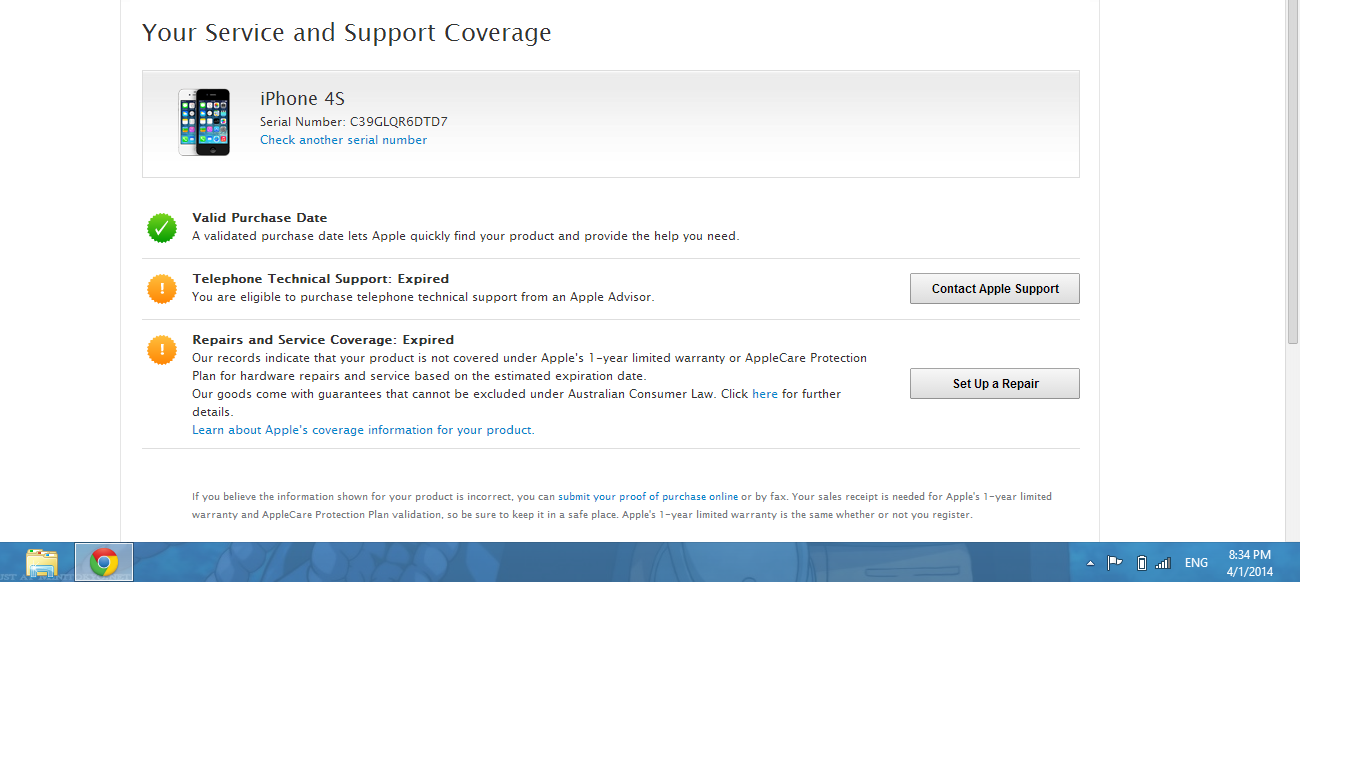Click the Set Up a Repair button
The width and height of the screenshot is (1366, 768).
tap(995, 384)
